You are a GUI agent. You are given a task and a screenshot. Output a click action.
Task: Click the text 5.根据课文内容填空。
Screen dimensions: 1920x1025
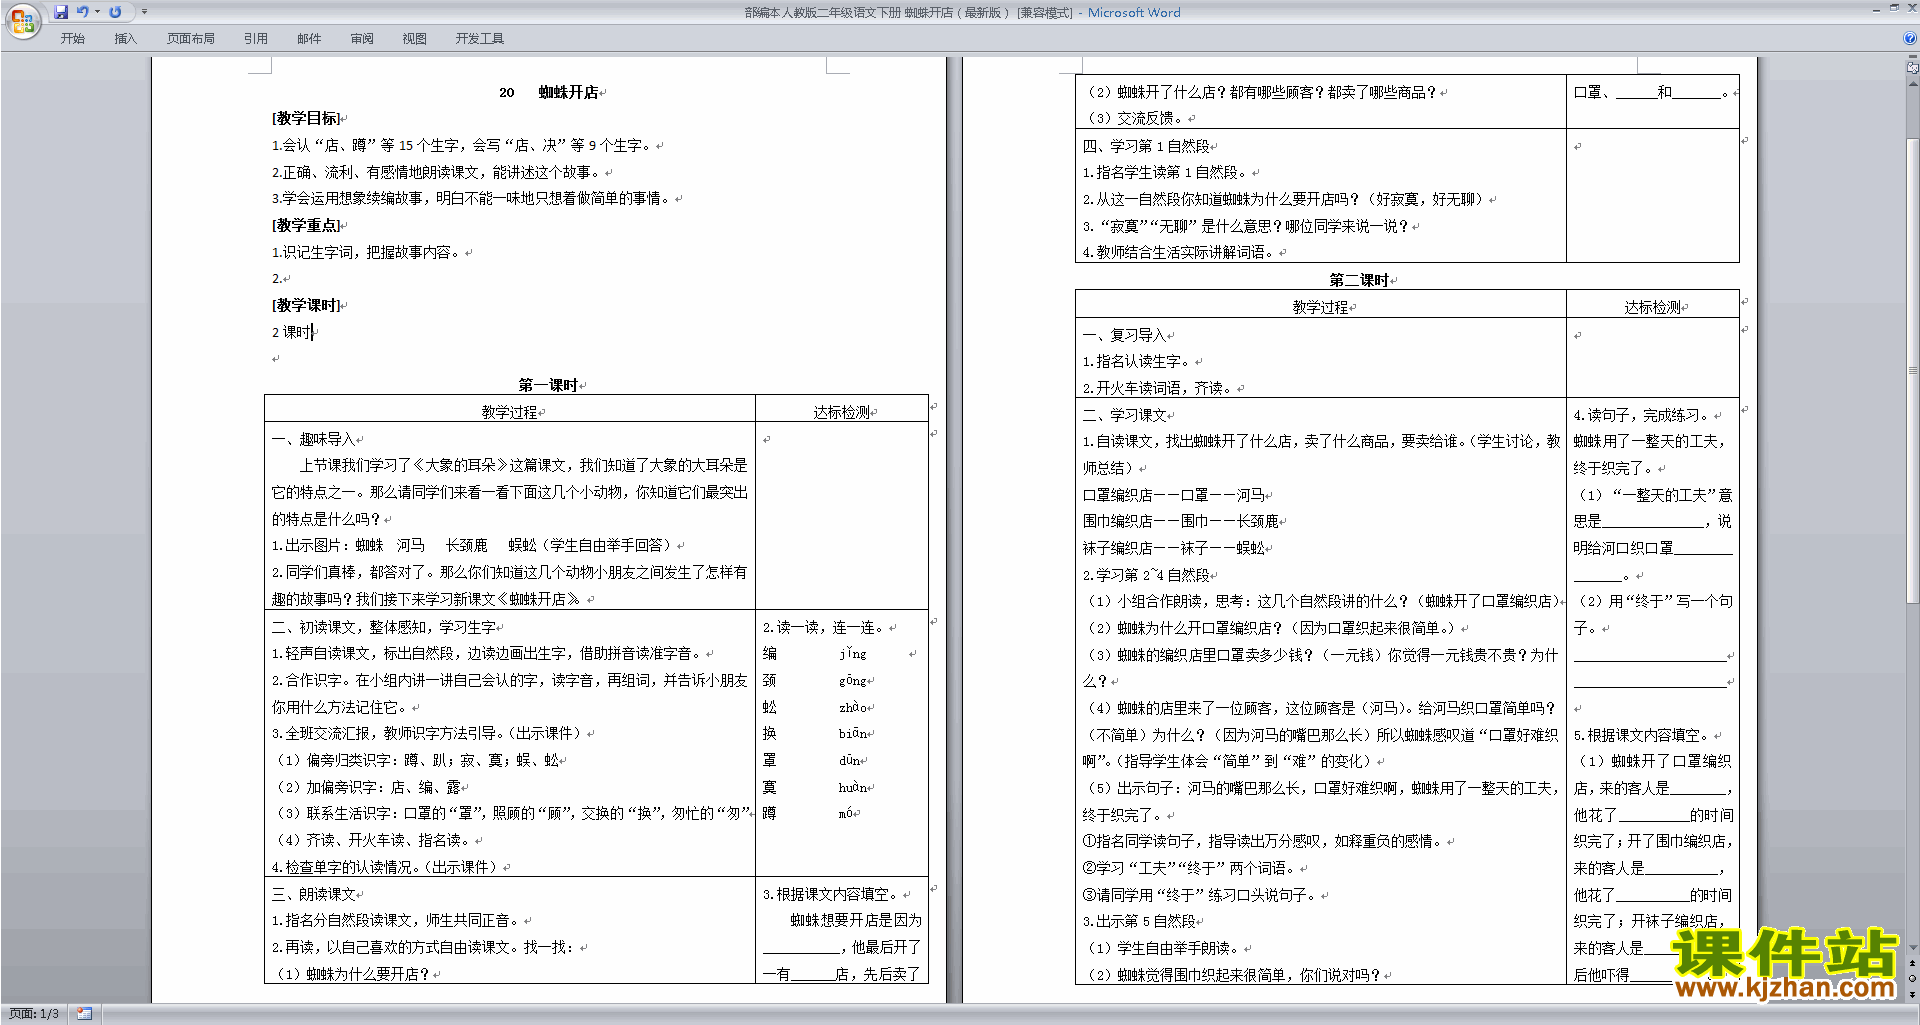point(1642,735)
